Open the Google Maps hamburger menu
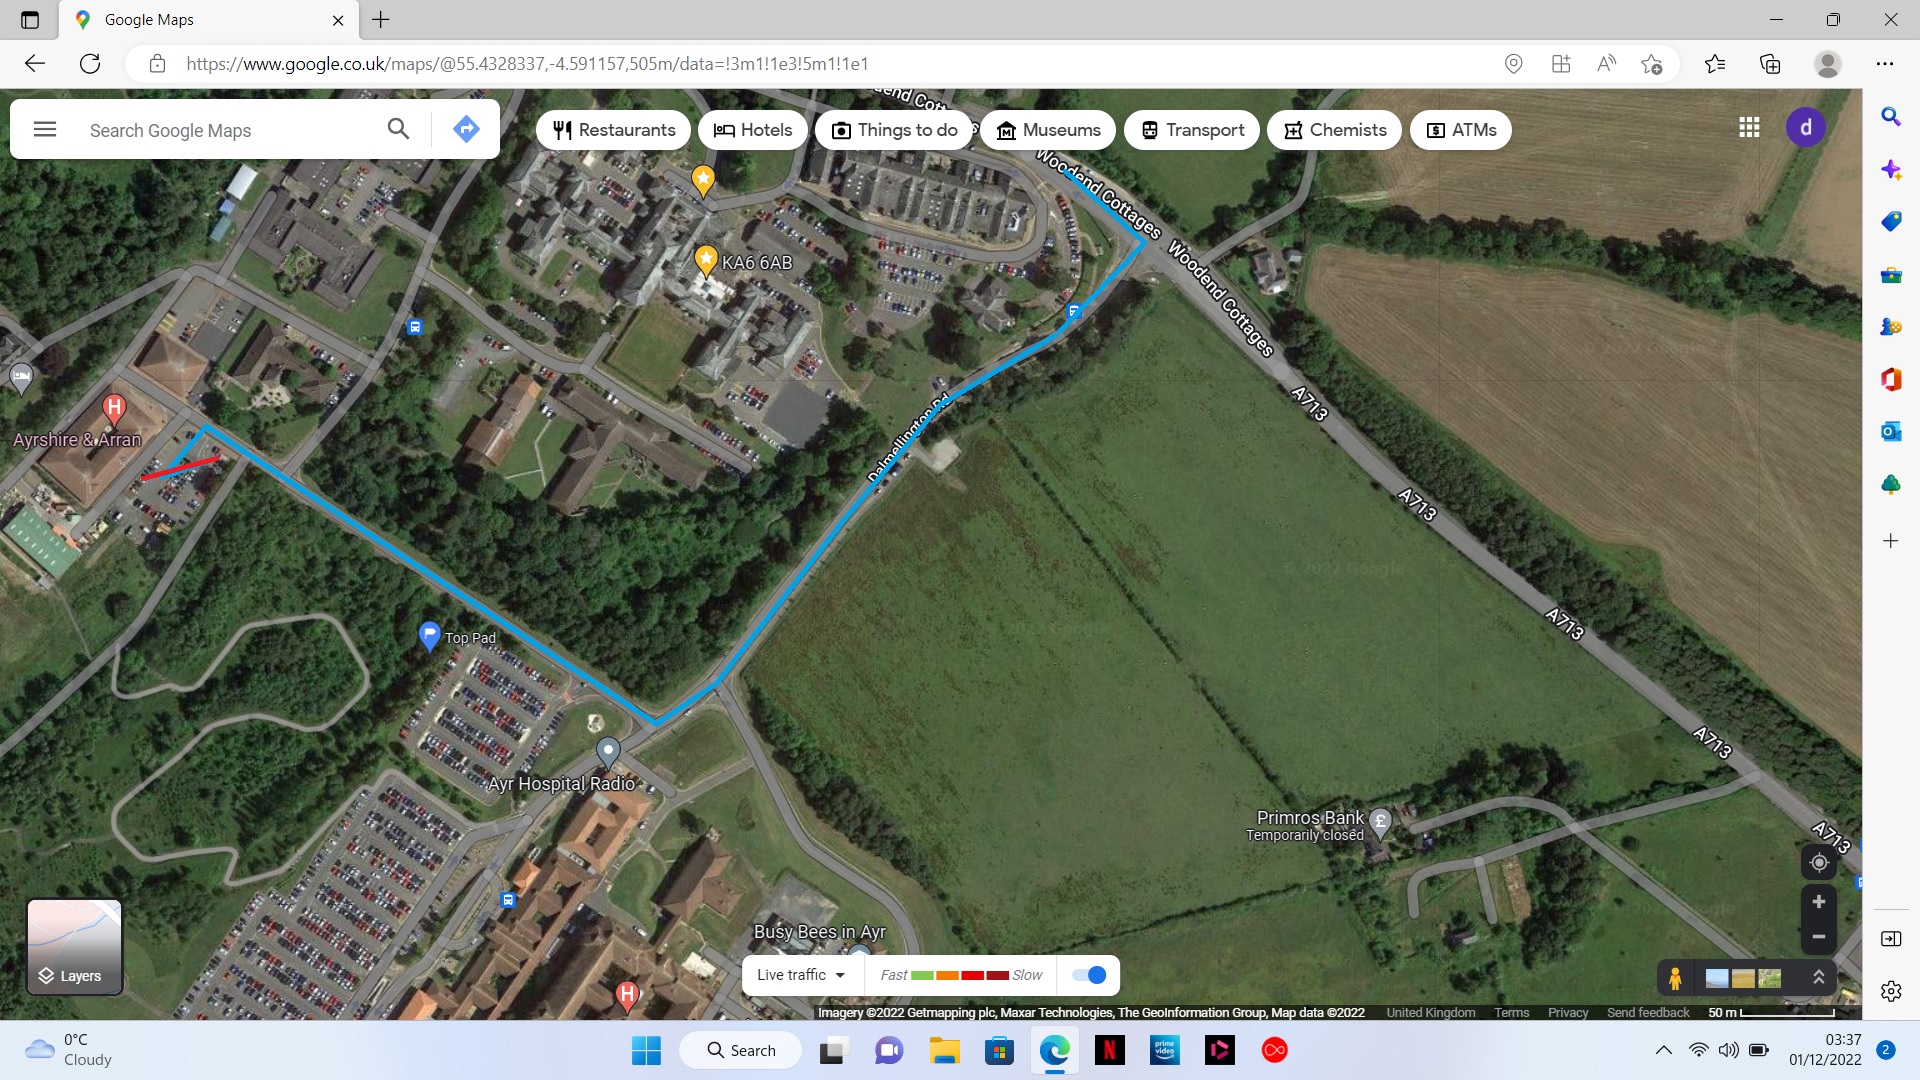The width and height of the screenshot is (1920, 1080). (x=45, y=129)
